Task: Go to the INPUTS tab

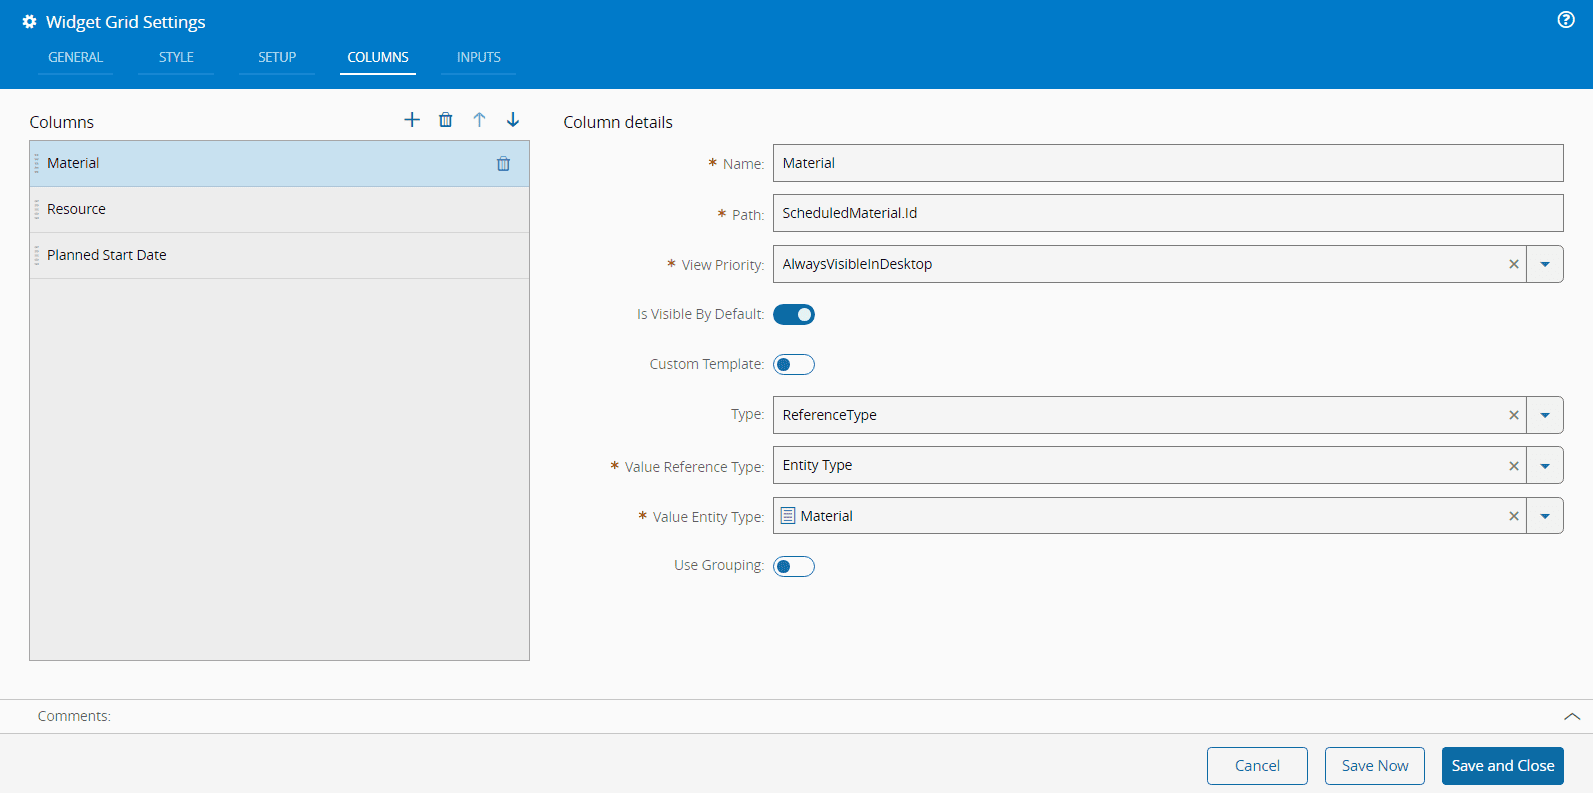Action: [x=478, y=57]
